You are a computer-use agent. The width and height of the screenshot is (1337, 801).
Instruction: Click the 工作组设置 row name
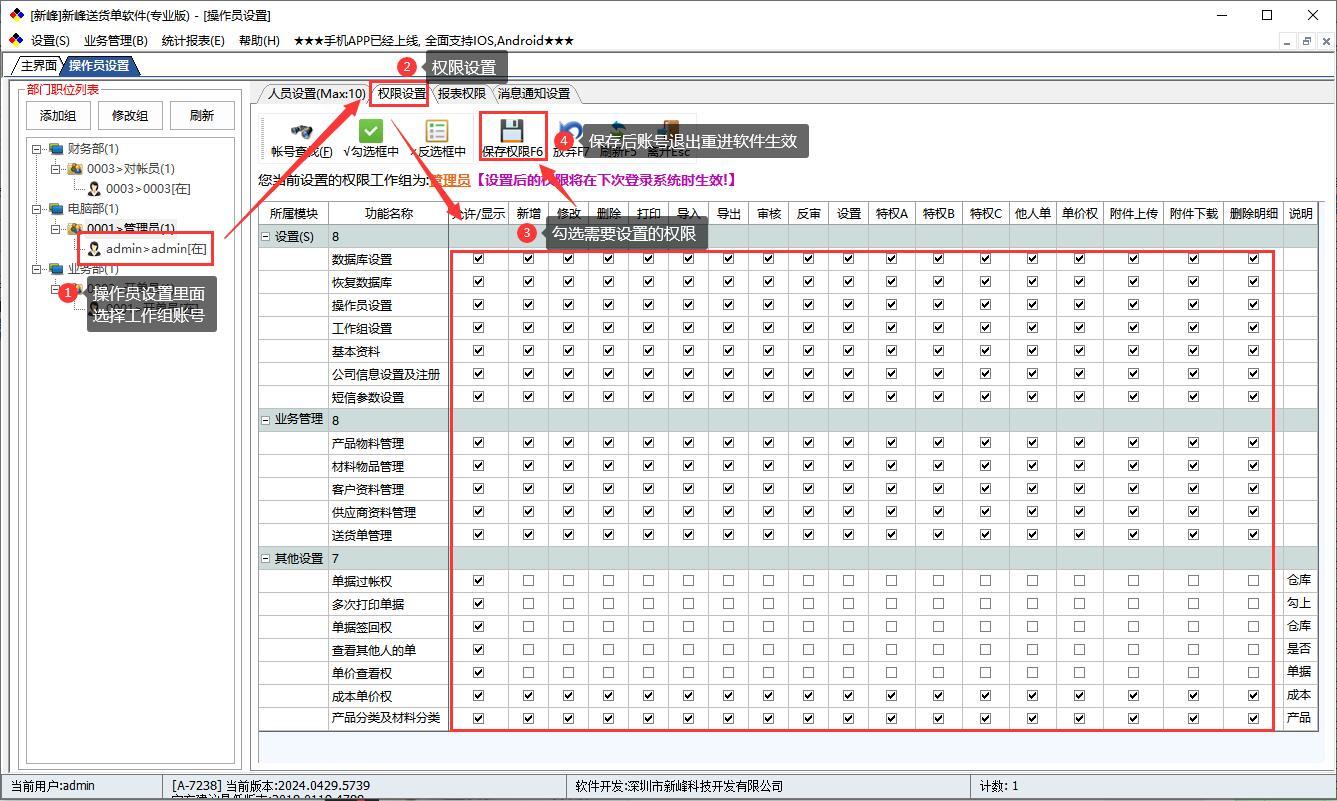coord(362,328)
